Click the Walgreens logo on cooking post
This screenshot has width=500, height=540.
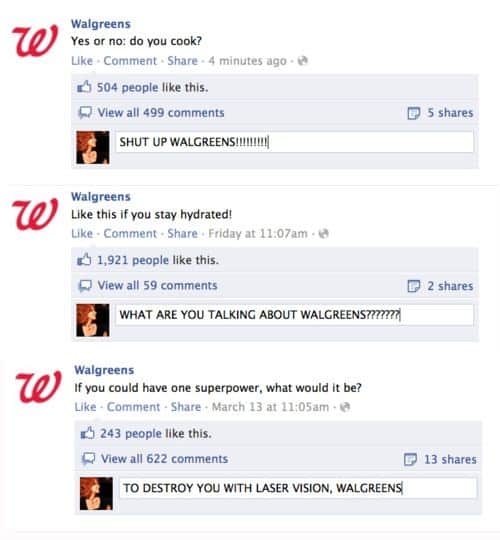coord(35,40)
